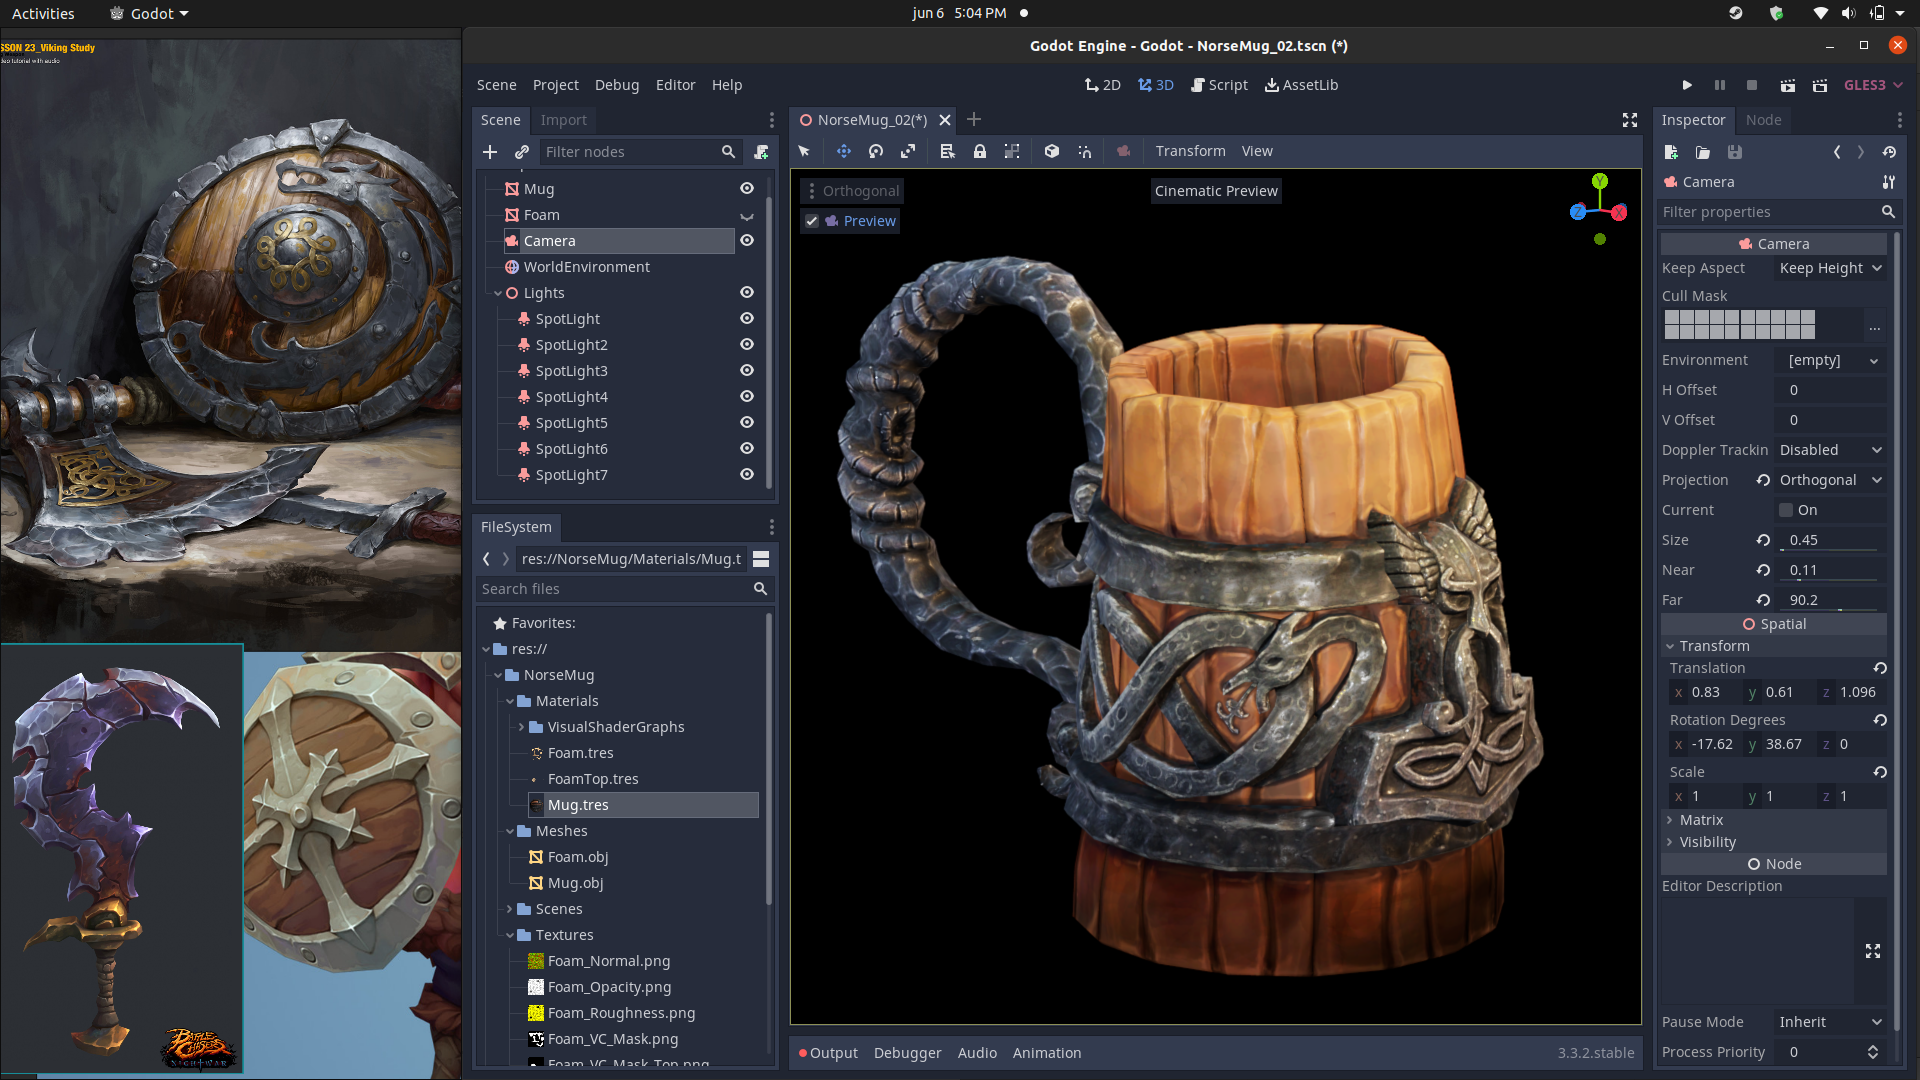Enable the Current On checkbox

click(x=1786, y=510)
